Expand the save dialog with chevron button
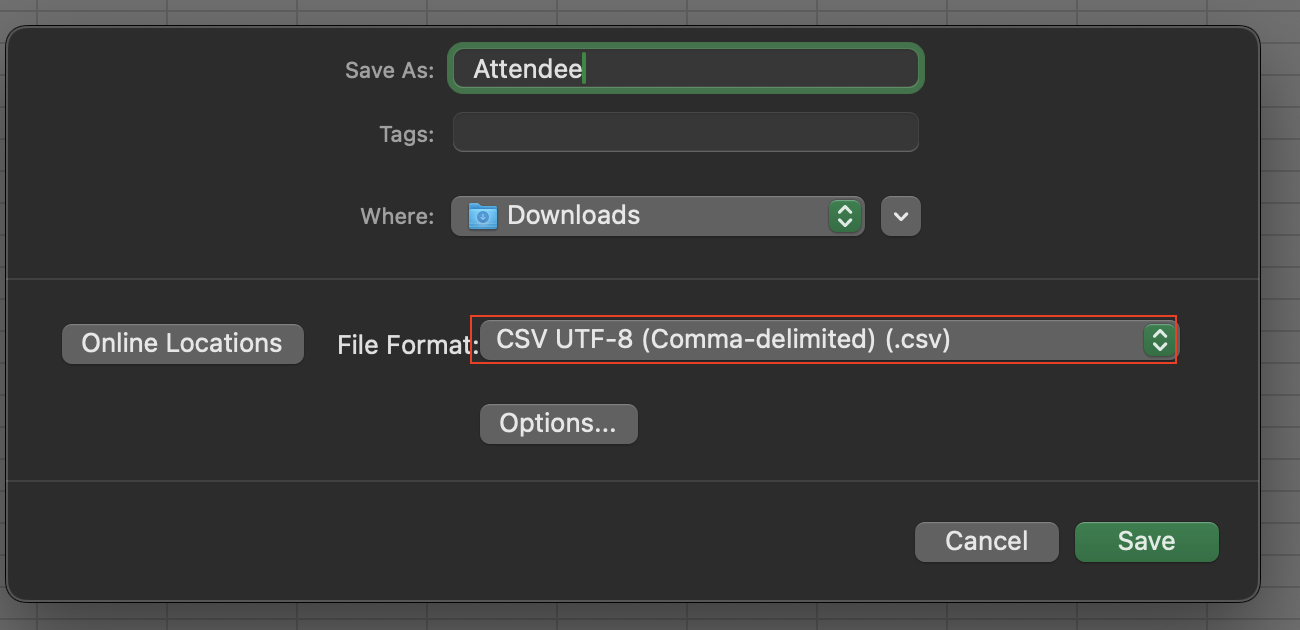1300x630 pixels. (901, 216)
